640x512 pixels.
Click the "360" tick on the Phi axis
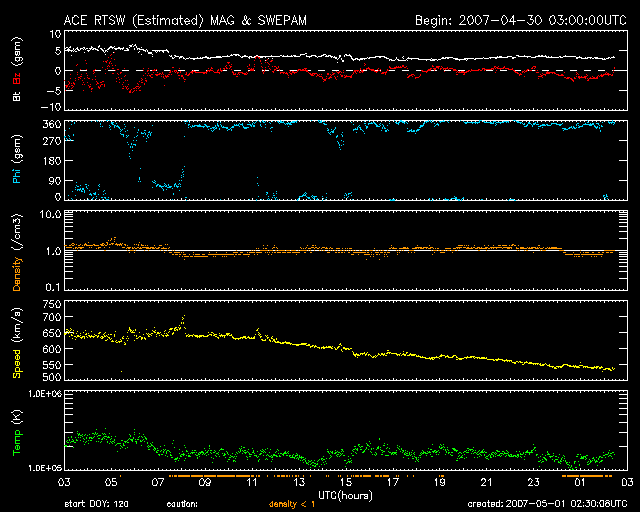[x=51, y=125]
